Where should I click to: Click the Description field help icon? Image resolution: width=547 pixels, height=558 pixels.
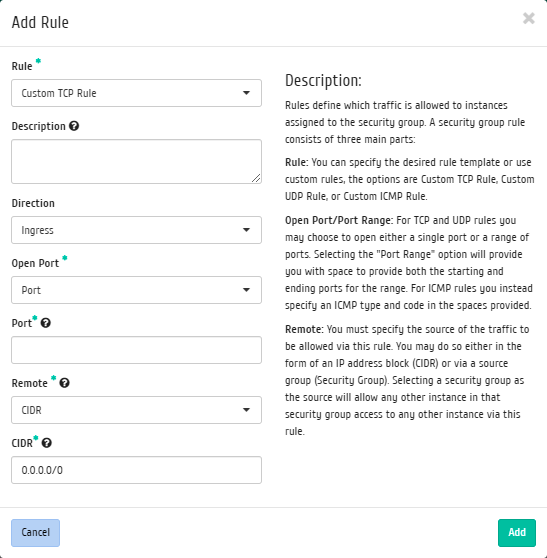click(74, 126)
